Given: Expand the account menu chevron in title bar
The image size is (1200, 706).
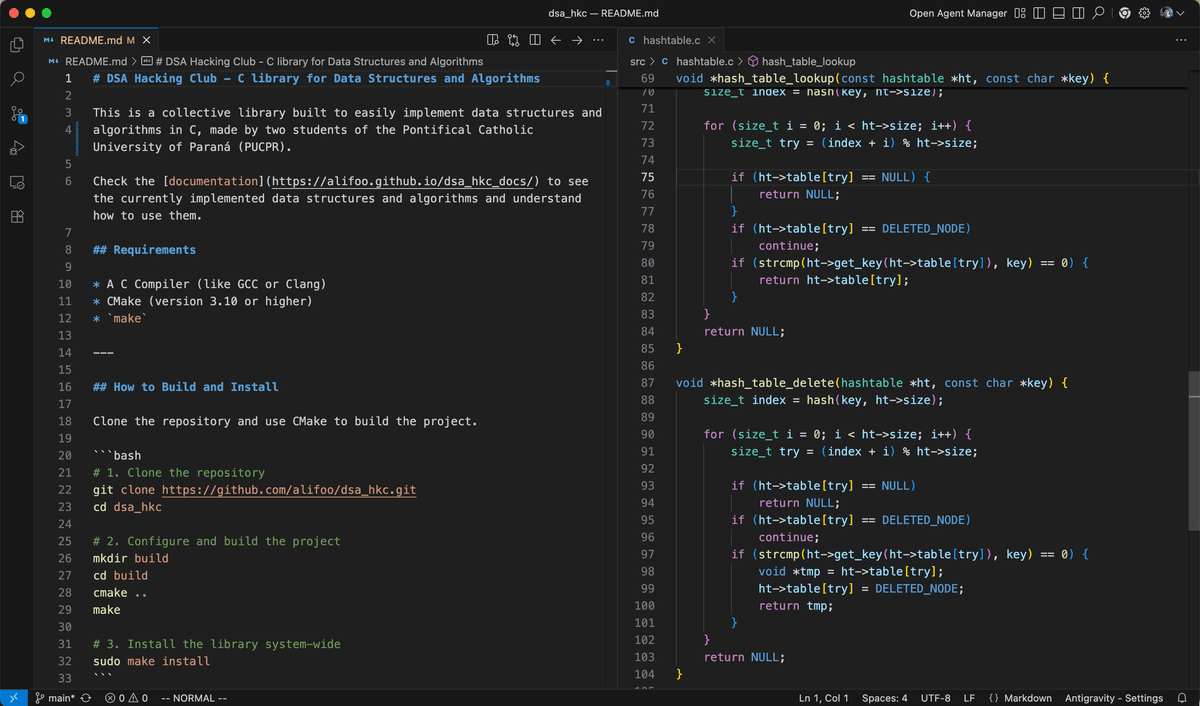Looking at the screenshot, I should tap(1181, 14).
